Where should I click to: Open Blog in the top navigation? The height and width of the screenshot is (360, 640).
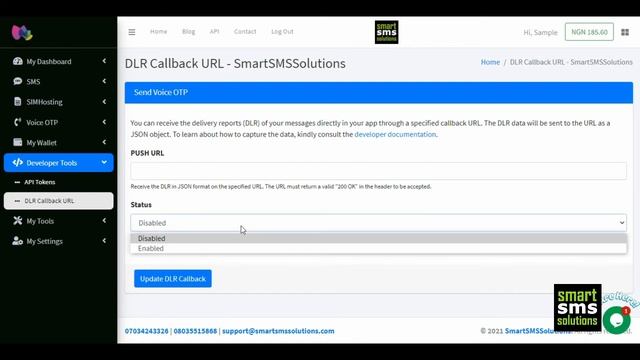tap(188, 31)
